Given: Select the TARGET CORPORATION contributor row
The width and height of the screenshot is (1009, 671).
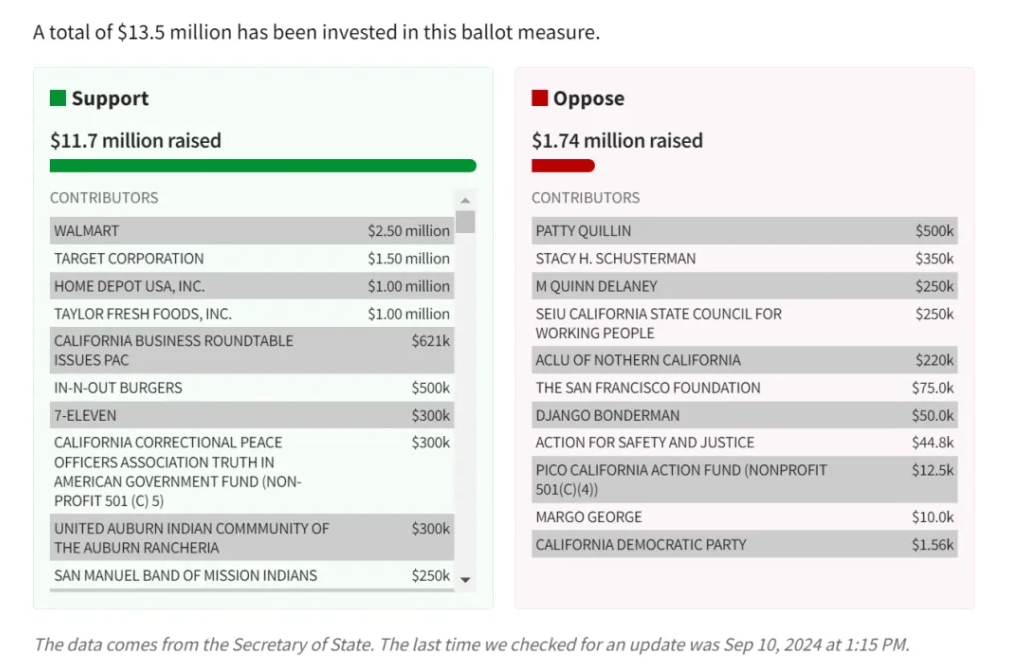Looking at the screenshot, I should click(252, 258).
